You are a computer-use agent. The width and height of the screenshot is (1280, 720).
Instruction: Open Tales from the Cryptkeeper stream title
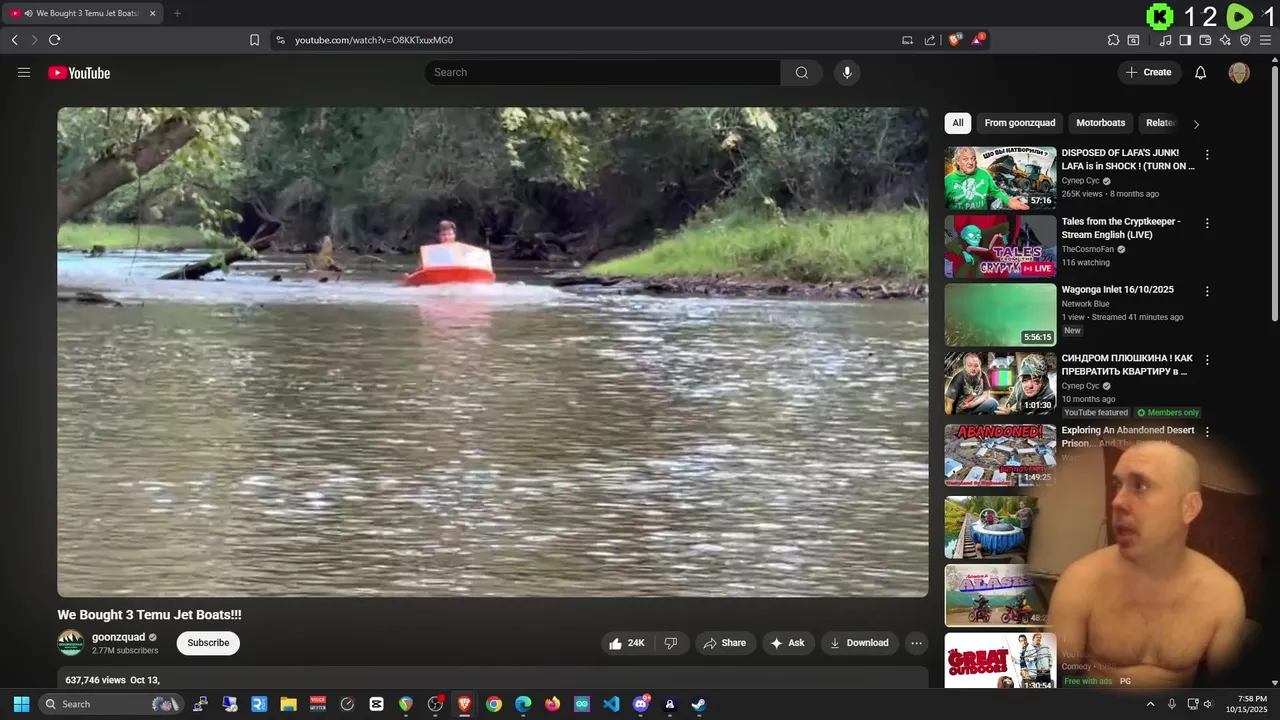pos(1121,228)
